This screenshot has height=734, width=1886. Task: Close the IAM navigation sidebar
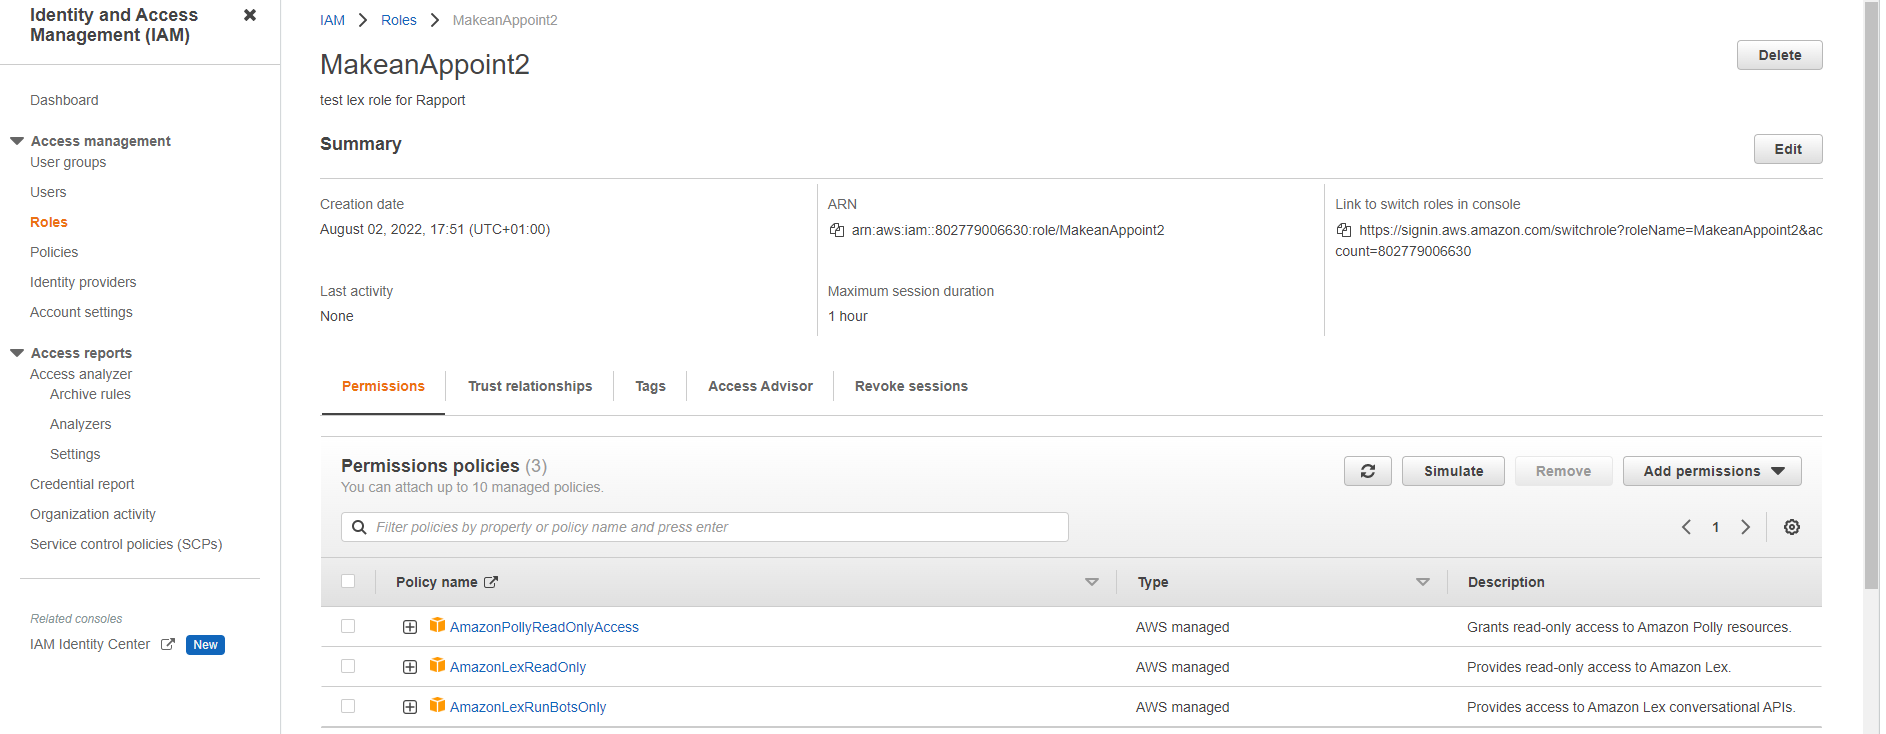click(250, 15)
